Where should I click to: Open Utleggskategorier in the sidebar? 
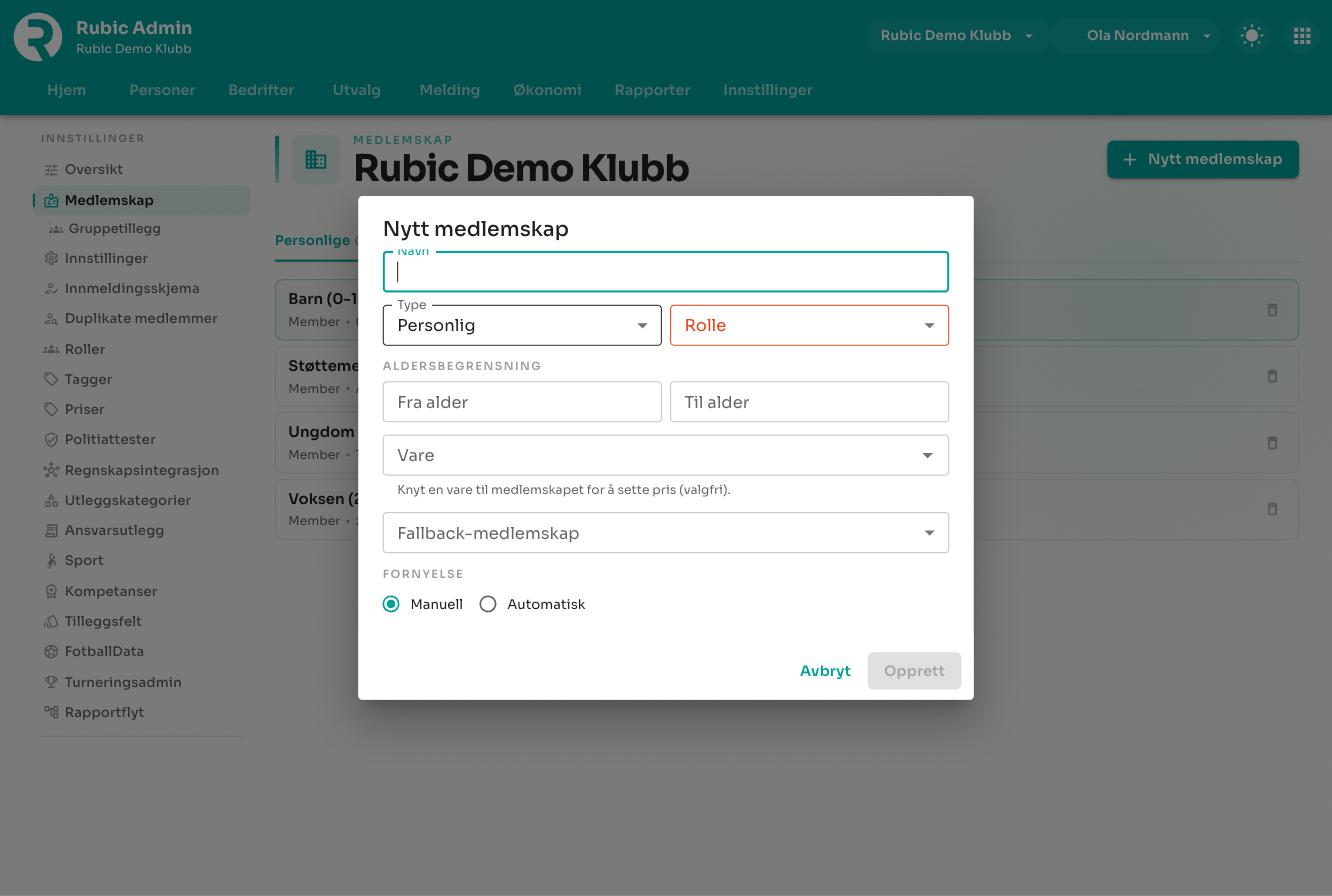tap(128, 500)
